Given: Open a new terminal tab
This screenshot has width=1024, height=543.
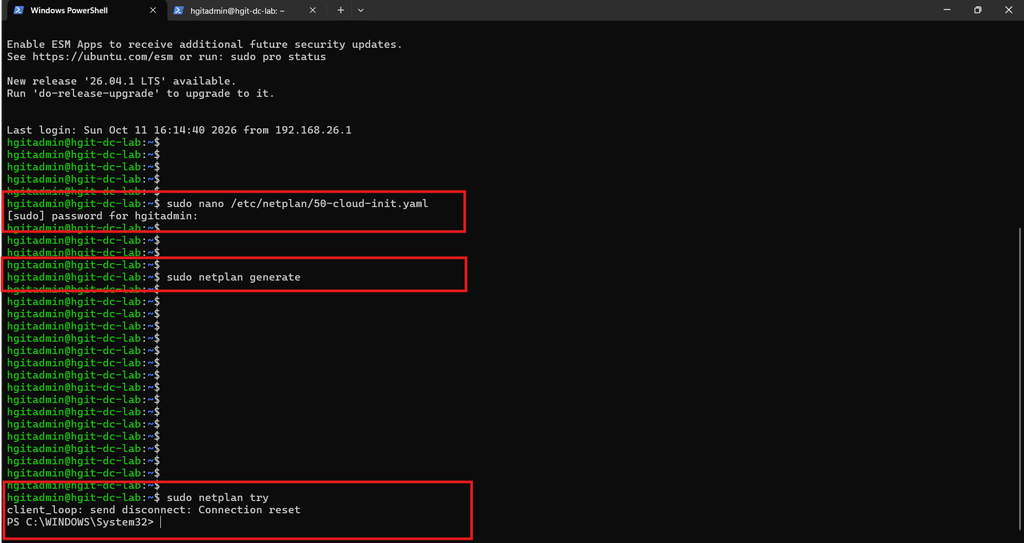Looking at the screenshot, I should 340,10.
